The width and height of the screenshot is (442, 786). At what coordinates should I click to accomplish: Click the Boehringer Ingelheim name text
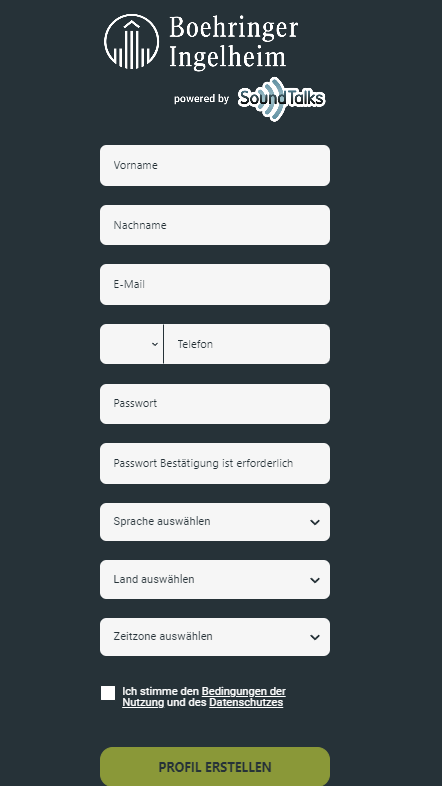[234, 42]
